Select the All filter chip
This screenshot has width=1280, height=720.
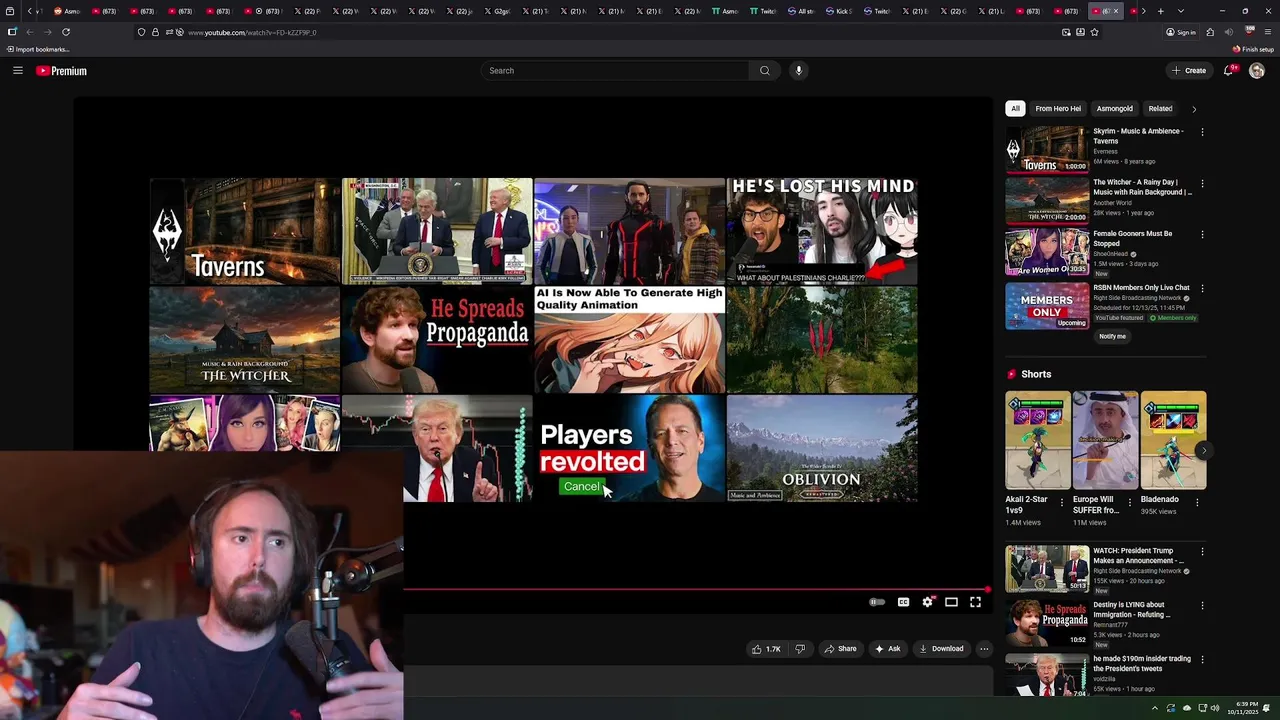click(x=1015, y=108)
